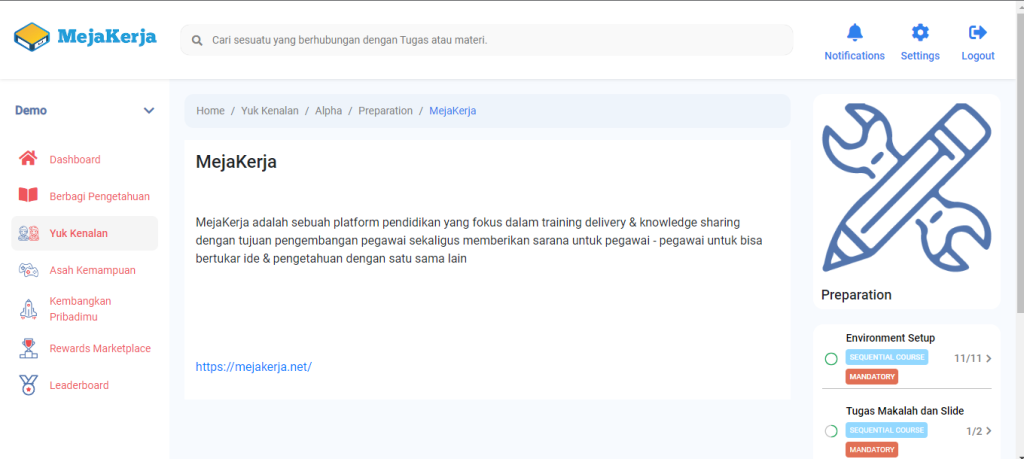Open Rewards Marketplace menu item
The height and width of the screenshot is (459, 1024).
tap(85, 348)
